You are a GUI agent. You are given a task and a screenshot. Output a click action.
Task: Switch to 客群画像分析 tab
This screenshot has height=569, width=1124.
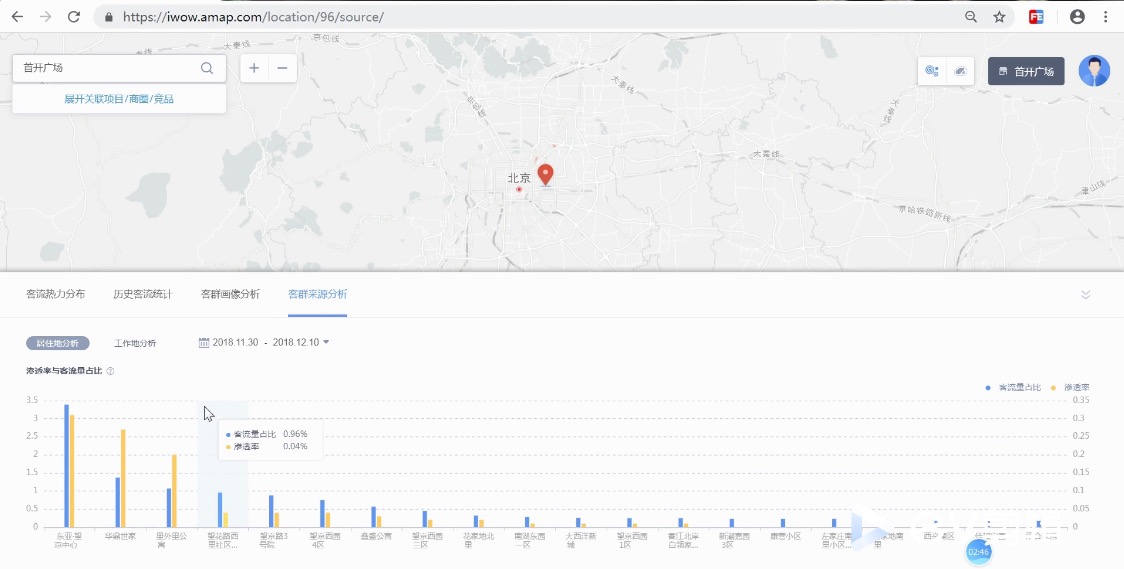(x=230, y=294)
